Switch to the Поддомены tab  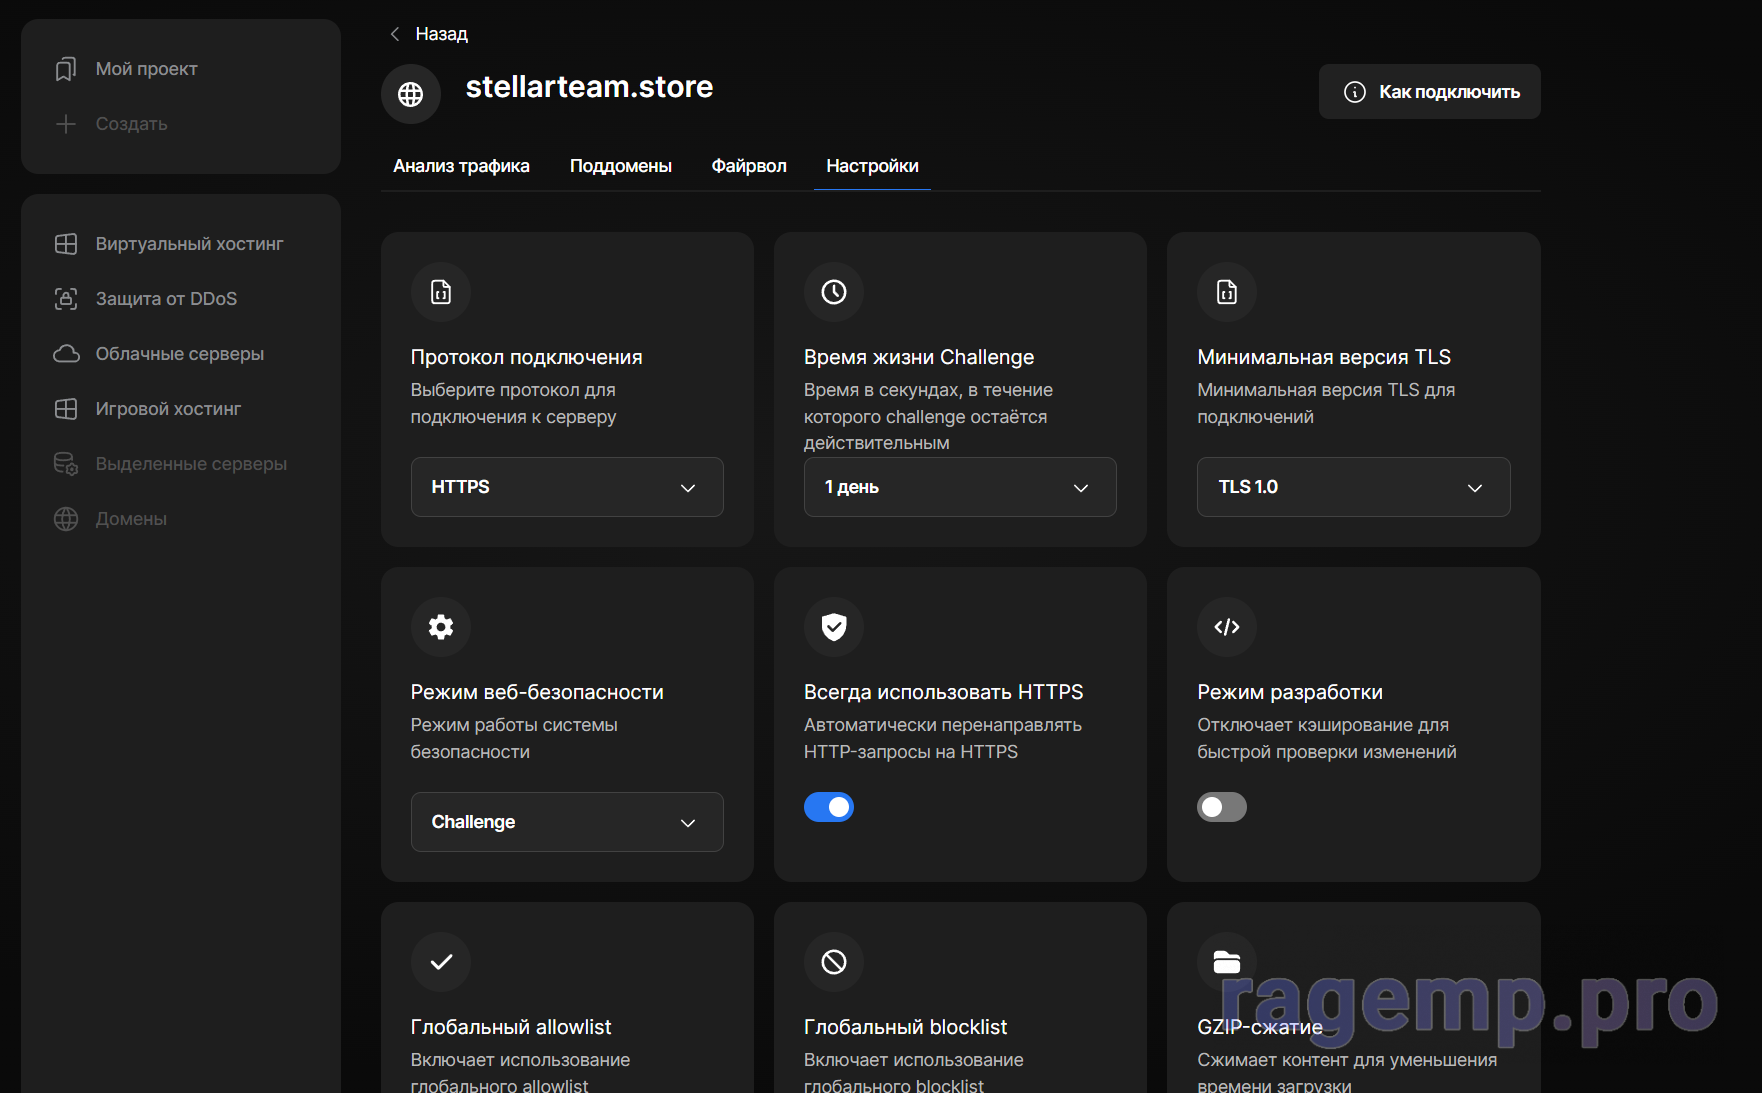[621, 166]
